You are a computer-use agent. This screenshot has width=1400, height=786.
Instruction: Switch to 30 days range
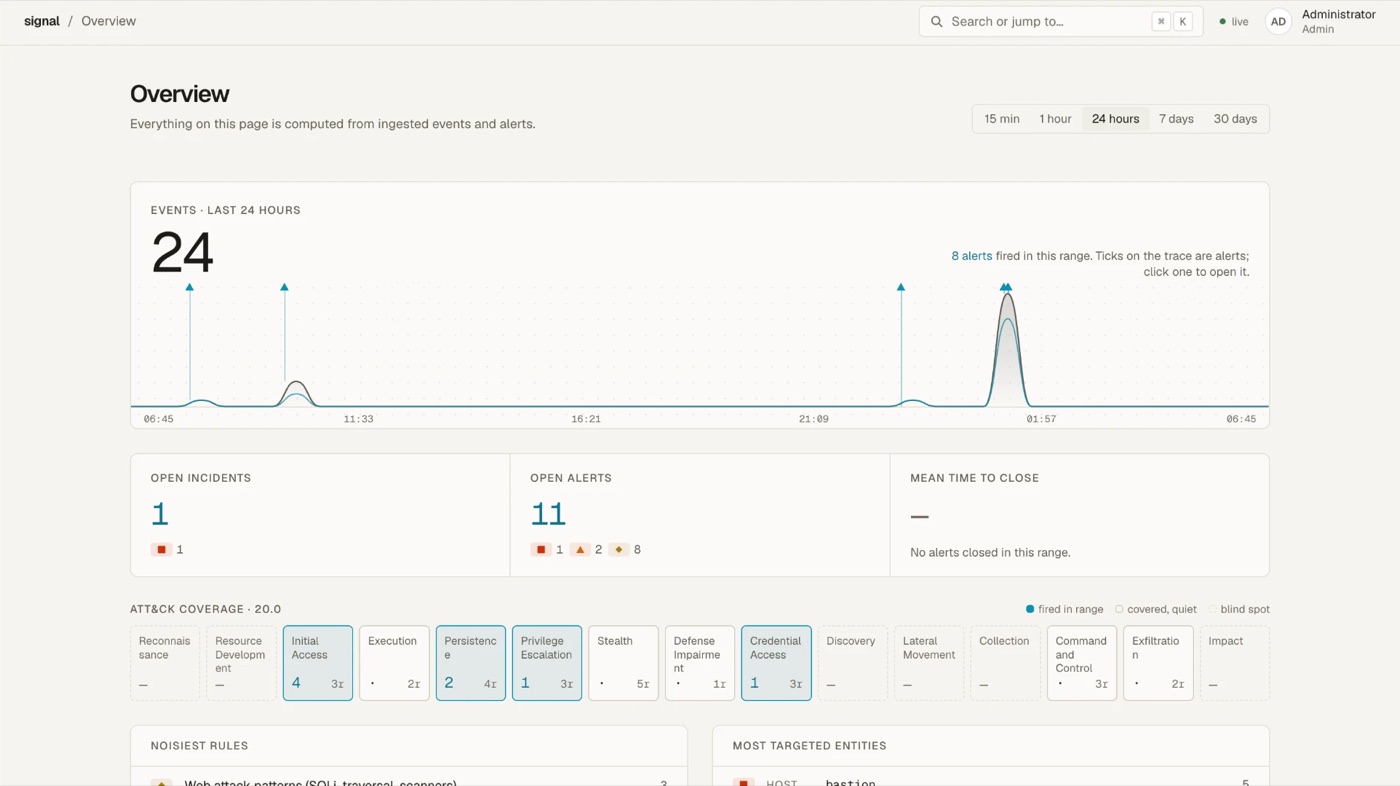point(1235,119)
